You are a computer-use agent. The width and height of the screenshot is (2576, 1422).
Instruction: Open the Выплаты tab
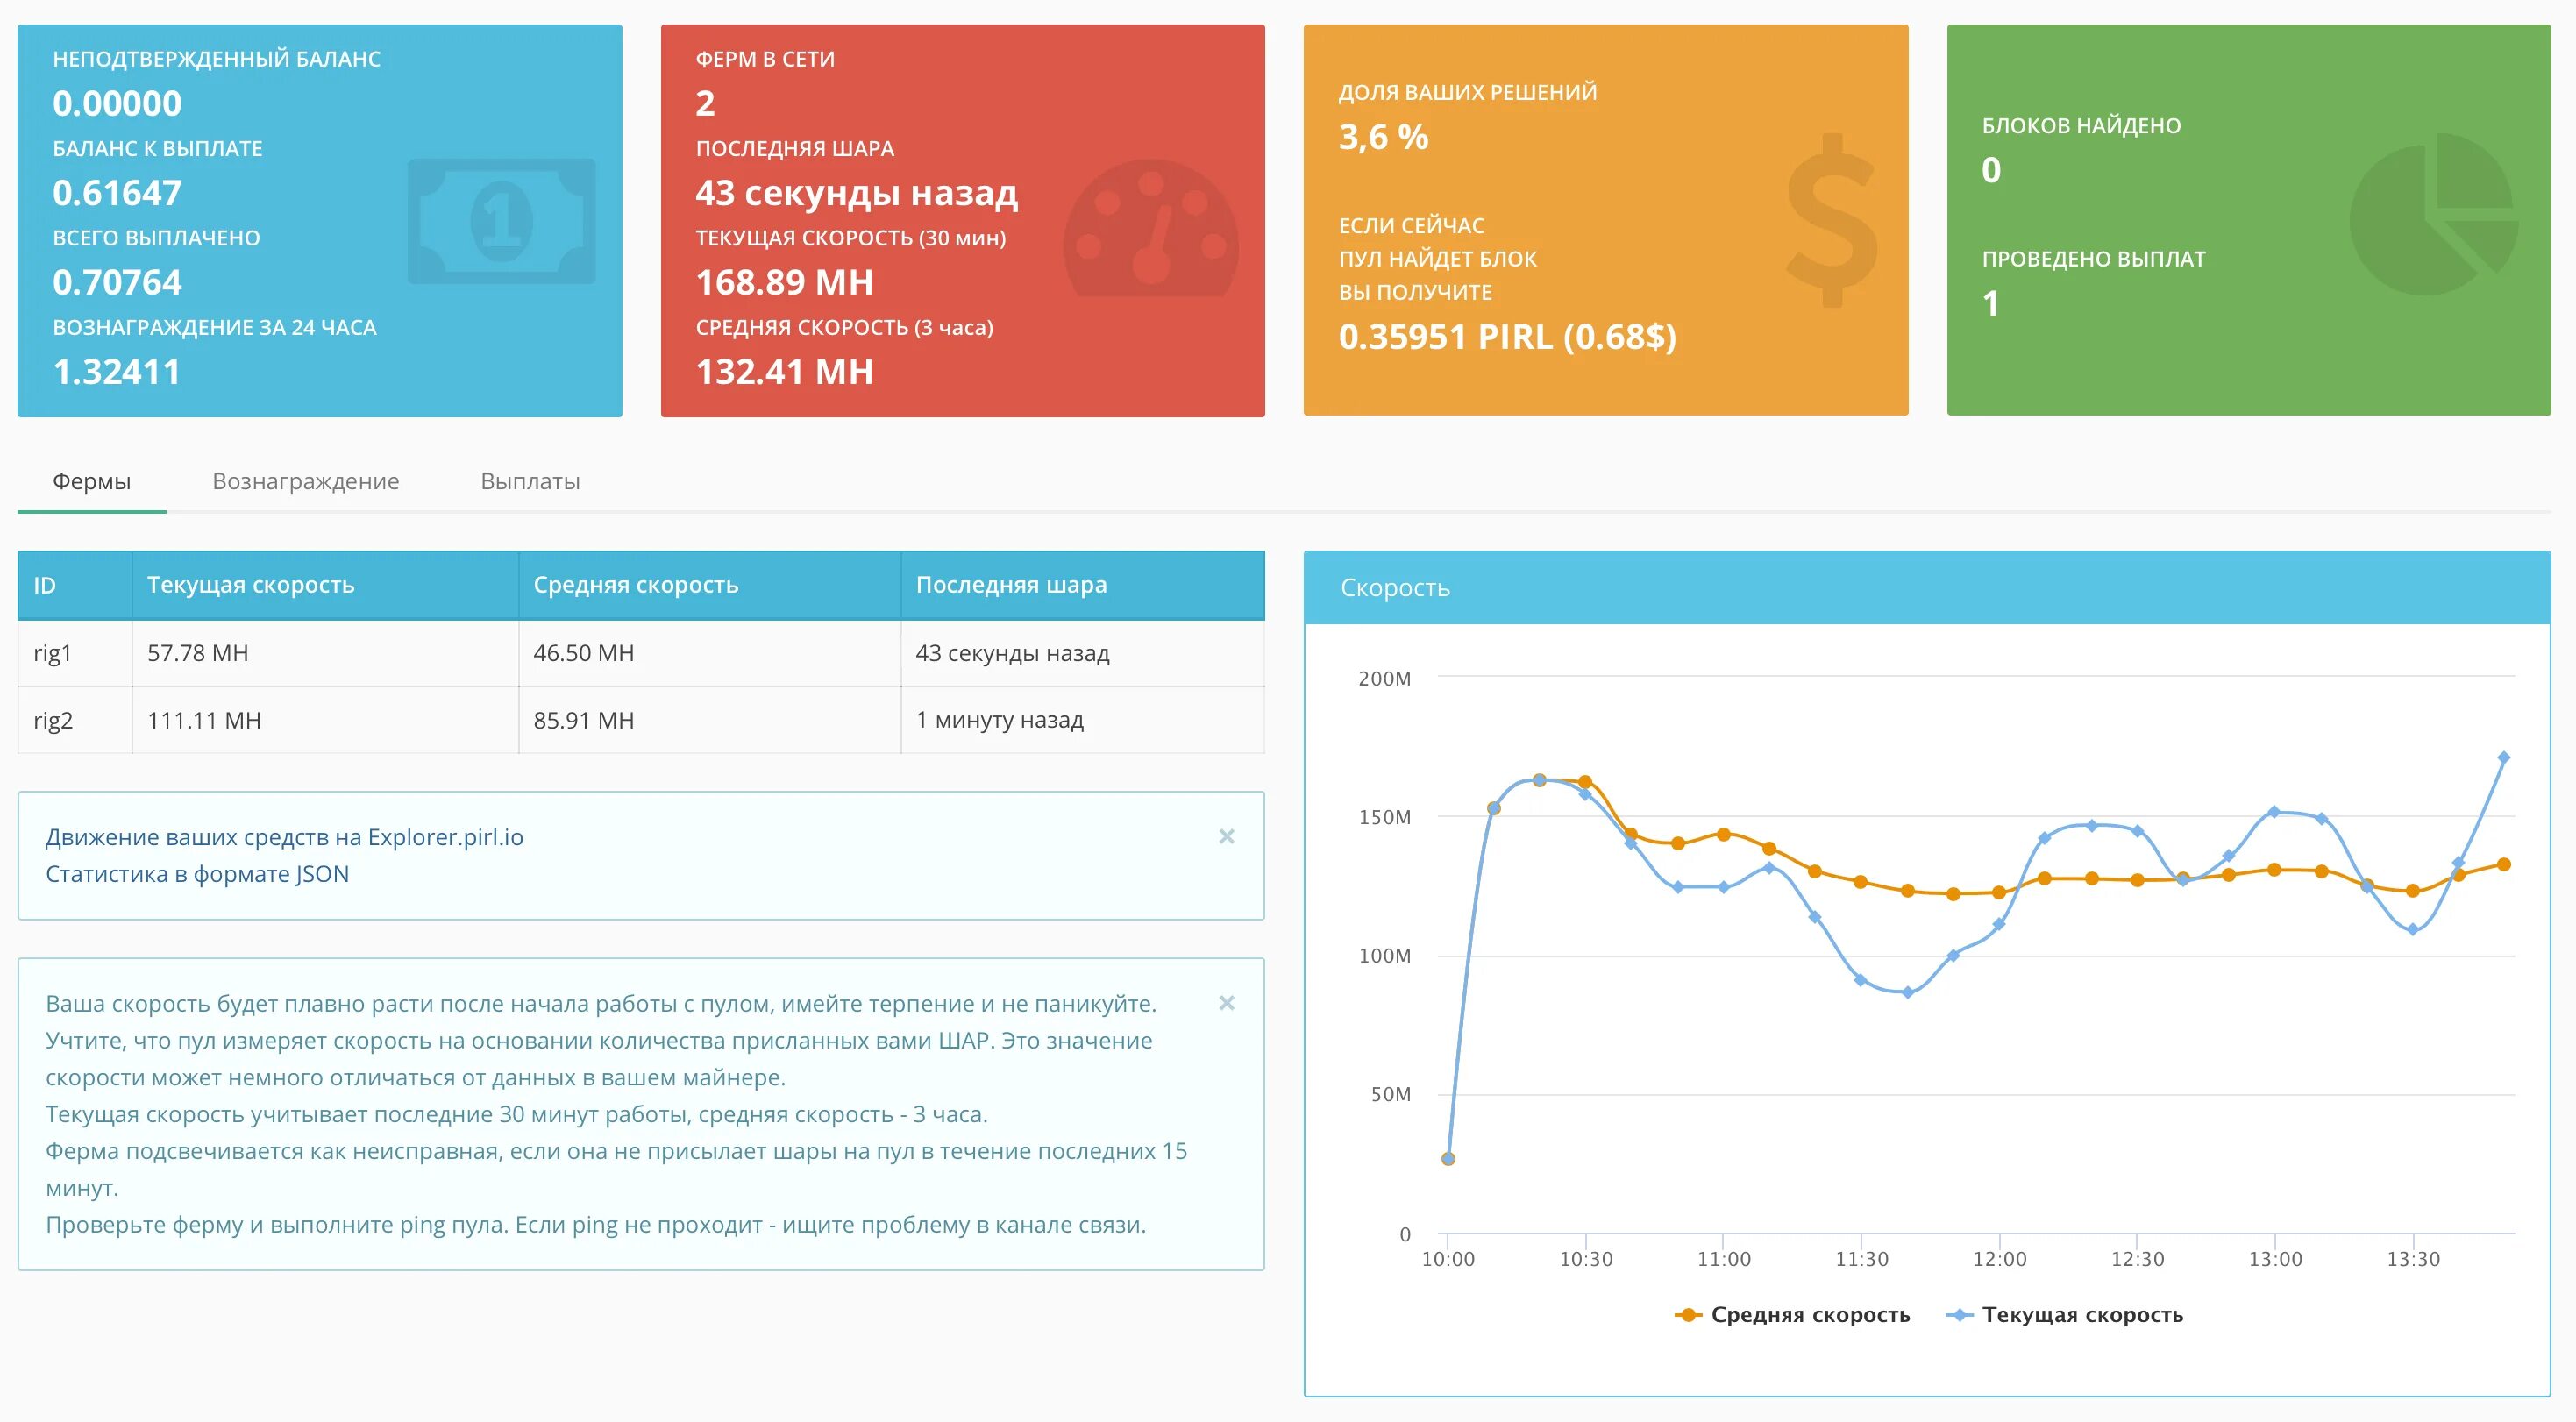point(530,481)
